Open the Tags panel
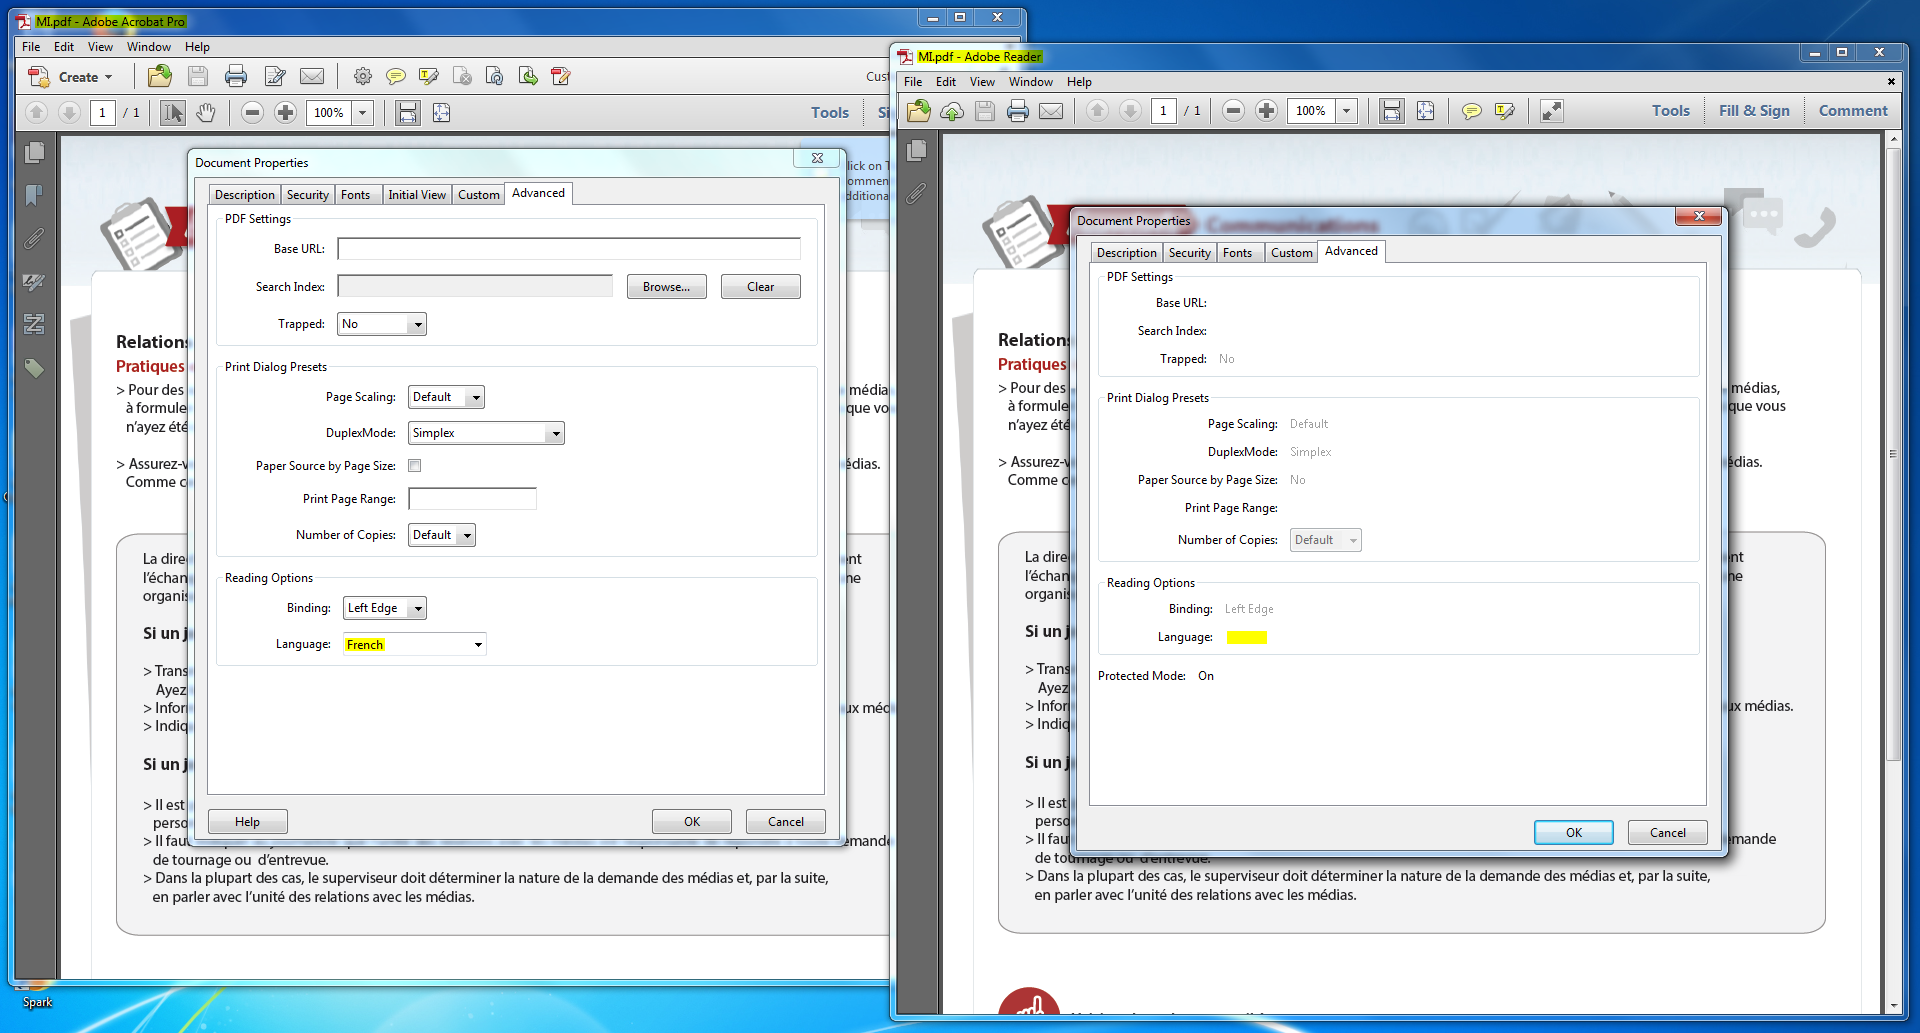This screenshot has height=1033, width=1920. click(x=35, y=368)
